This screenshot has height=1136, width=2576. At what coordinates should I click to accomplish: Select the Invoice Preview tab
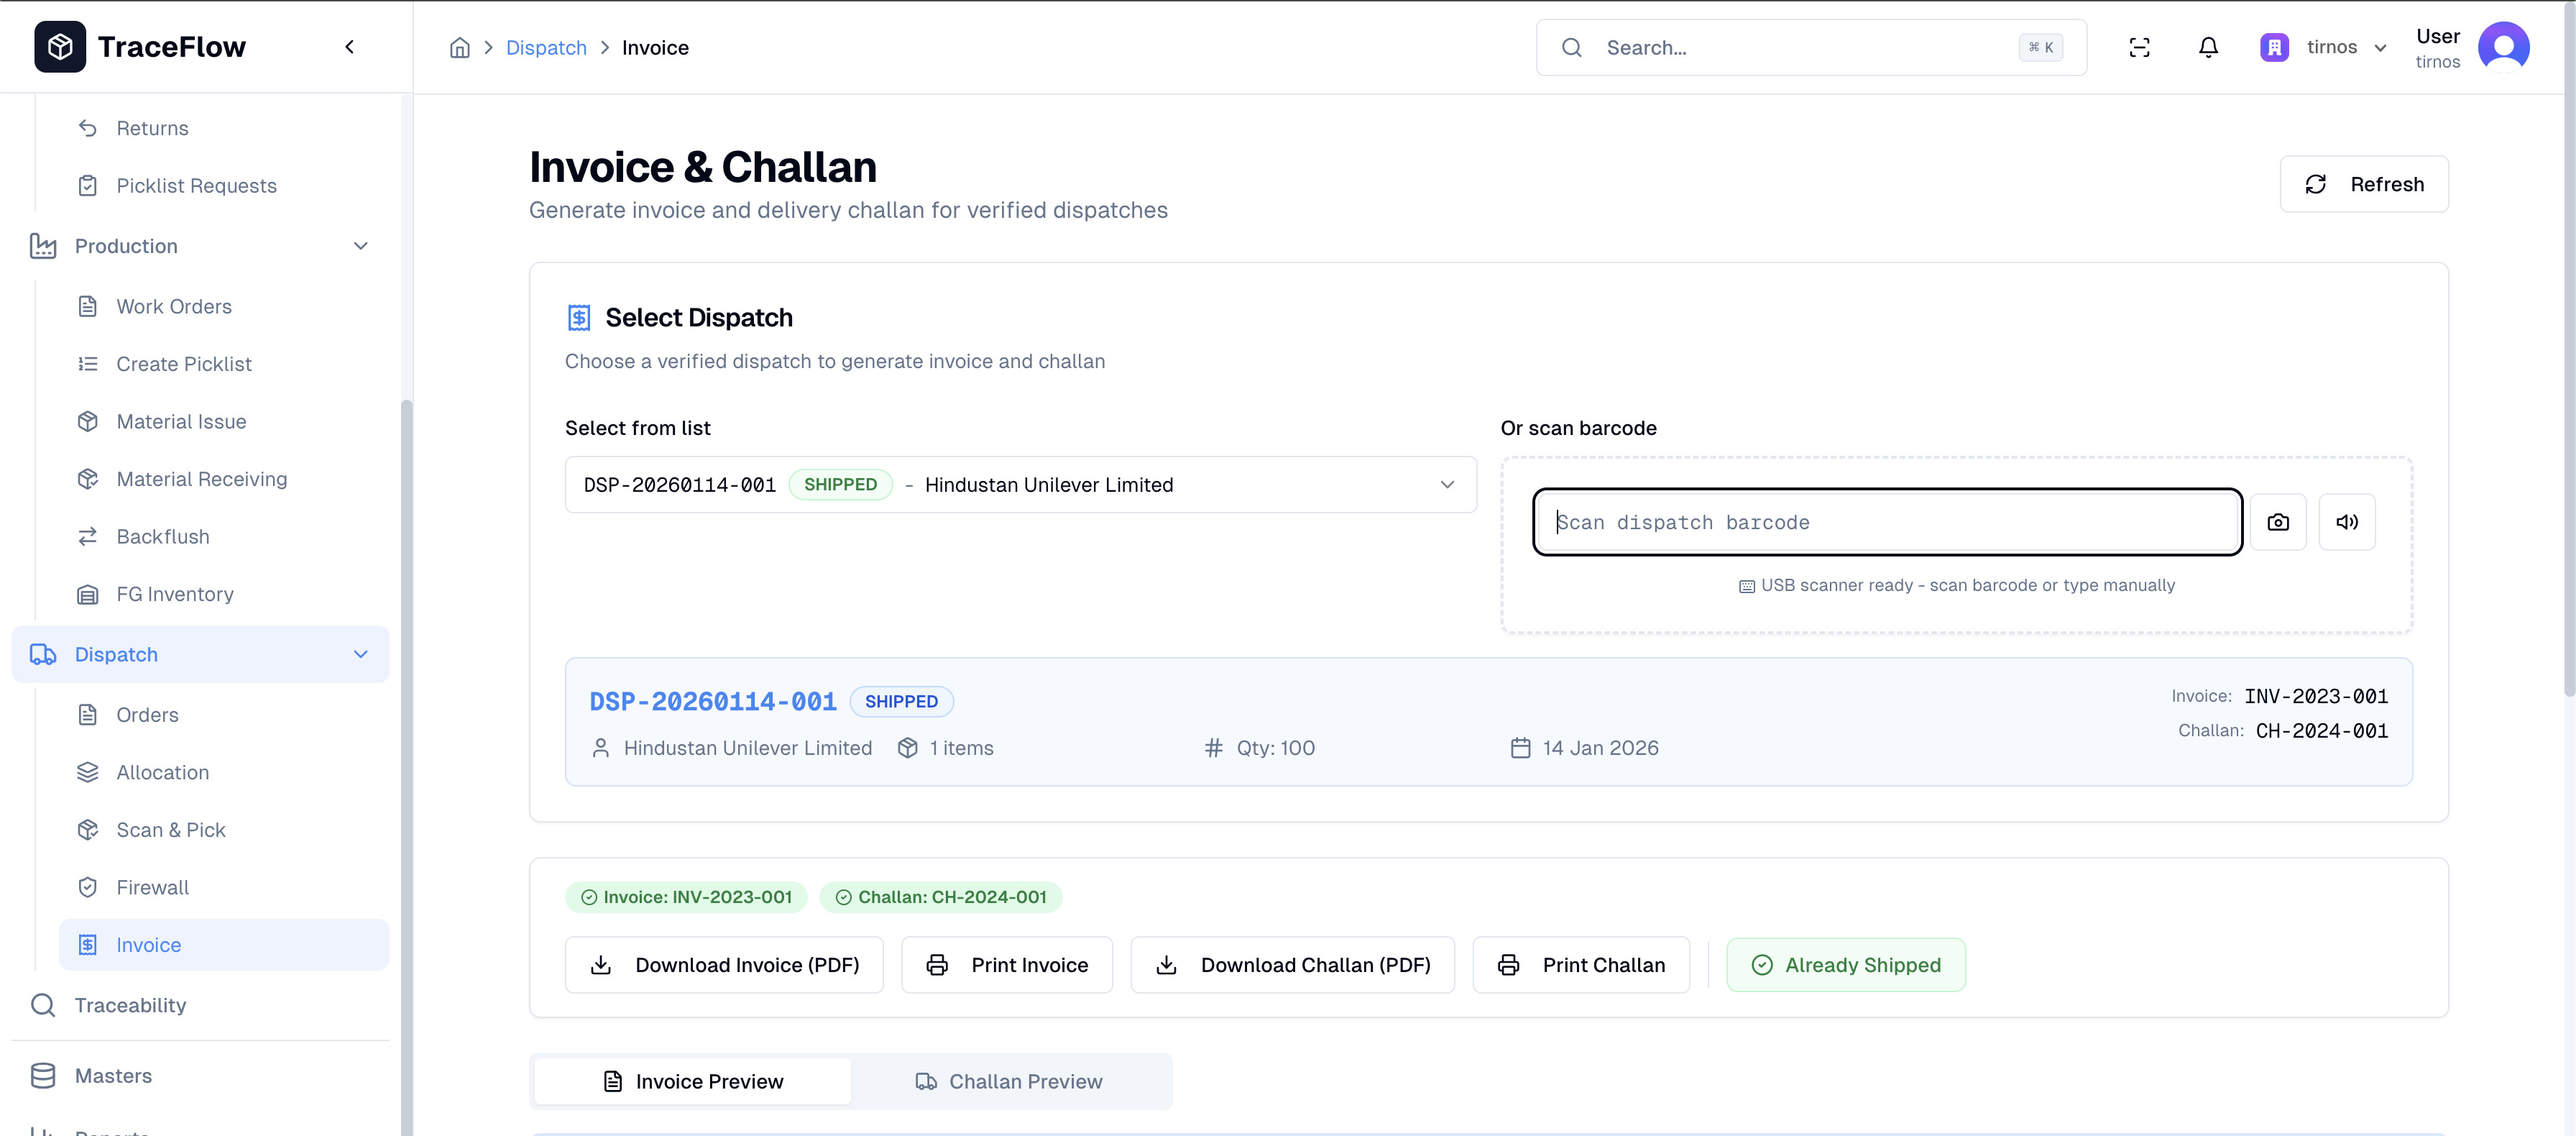693,1081
